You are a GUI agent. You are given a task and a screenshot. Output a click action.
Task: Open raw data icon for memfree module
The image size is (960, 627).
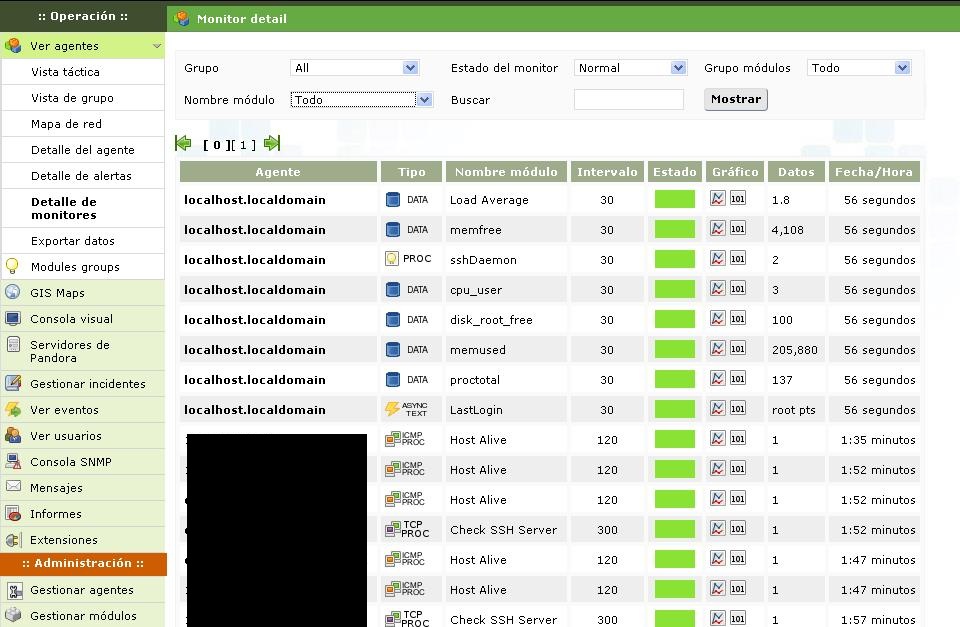point(737,229)
